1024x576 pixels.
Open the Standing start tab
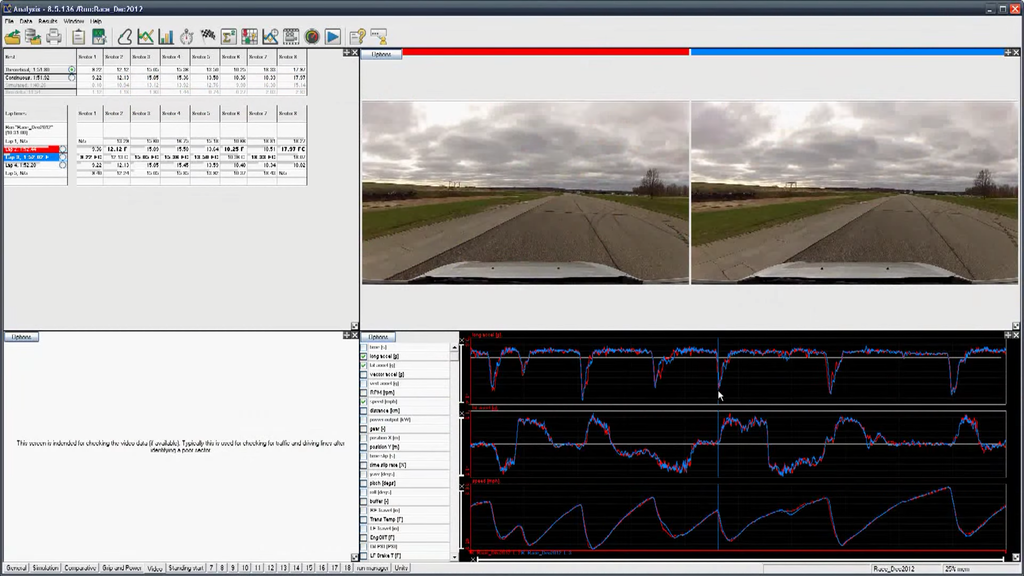point(187,568)
